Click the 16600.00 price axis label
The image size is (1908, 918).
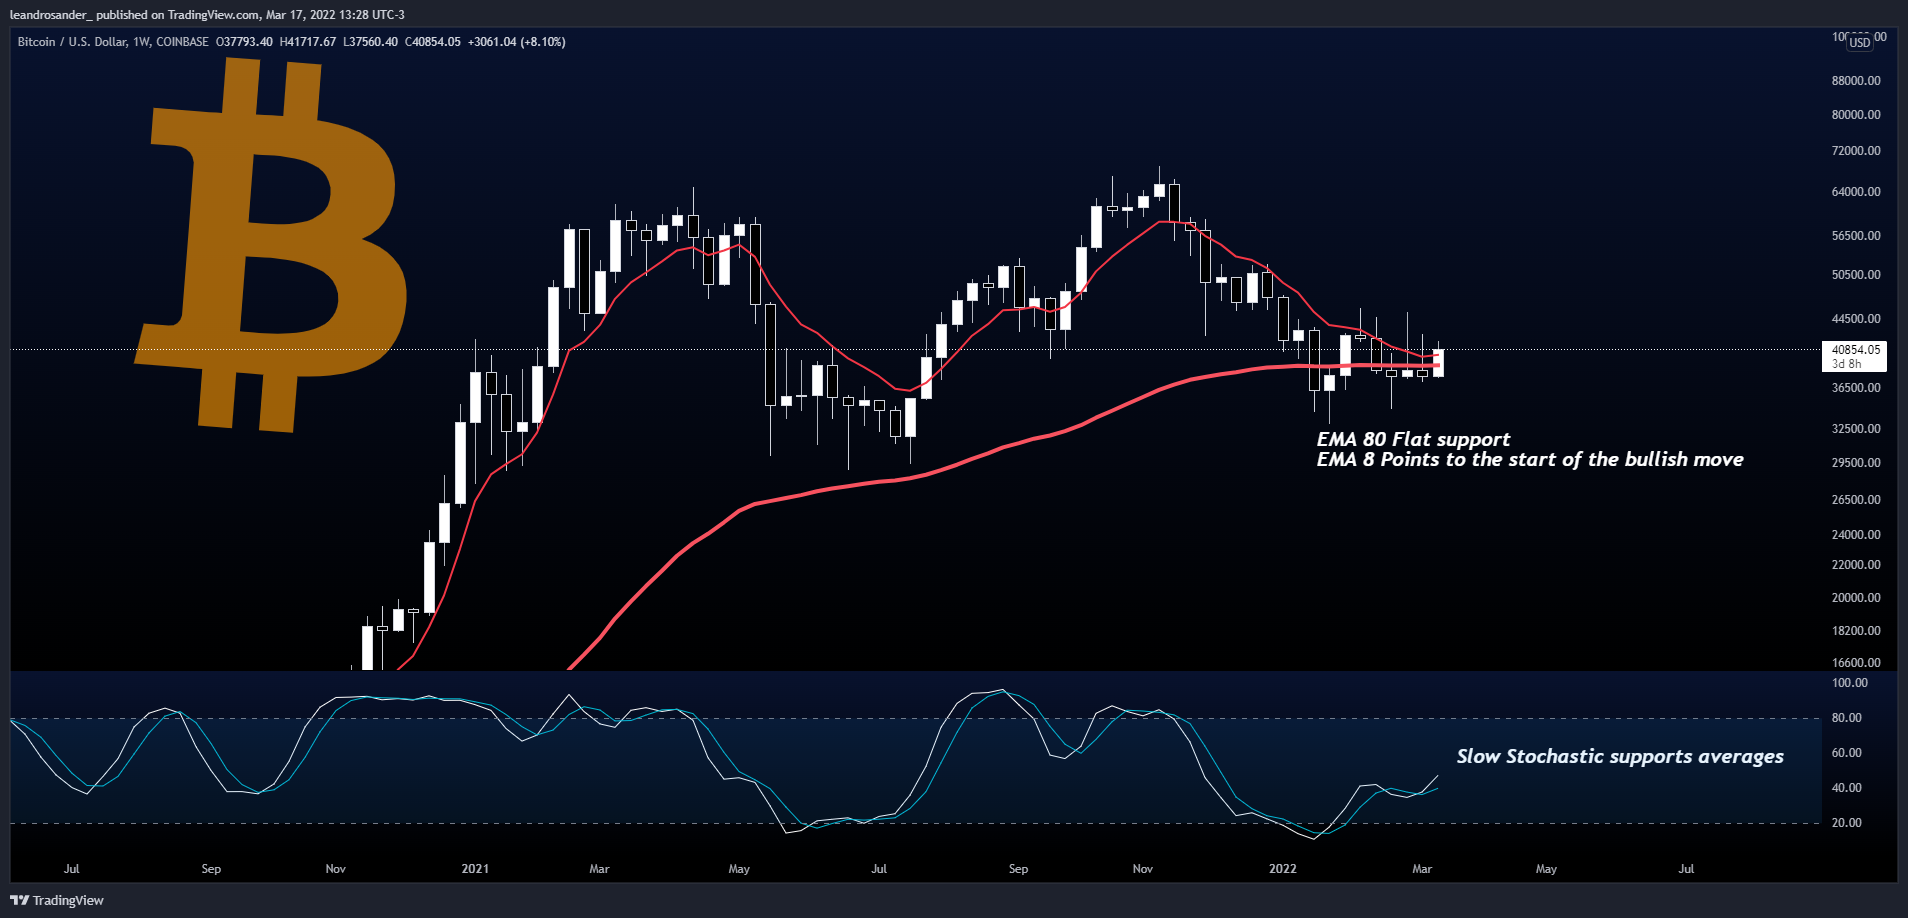click(x=1856, y=663)
